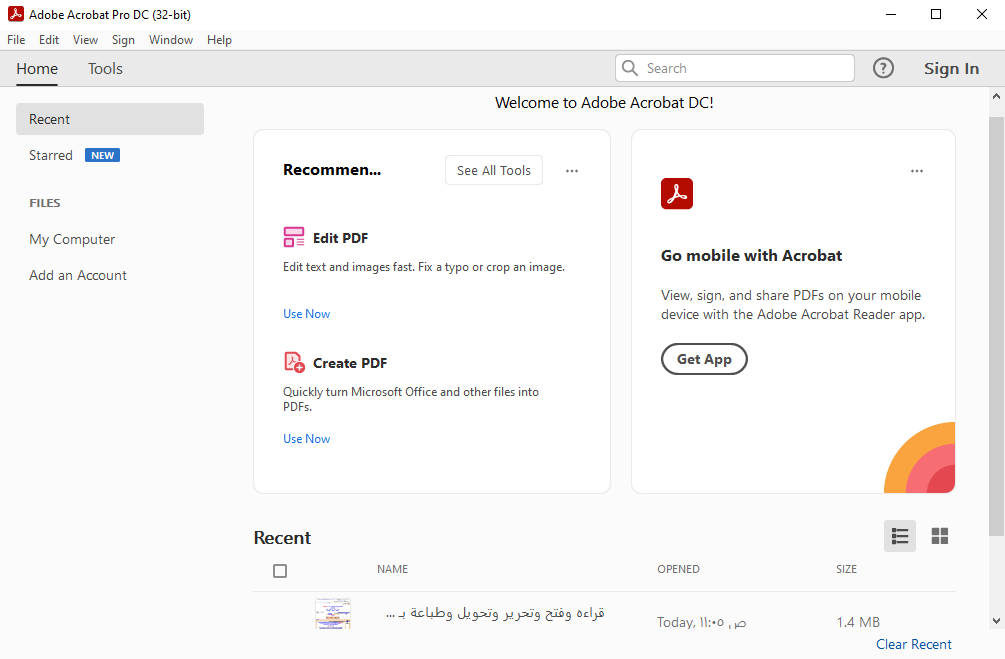Click the Create PDF heading

(350, 363)
